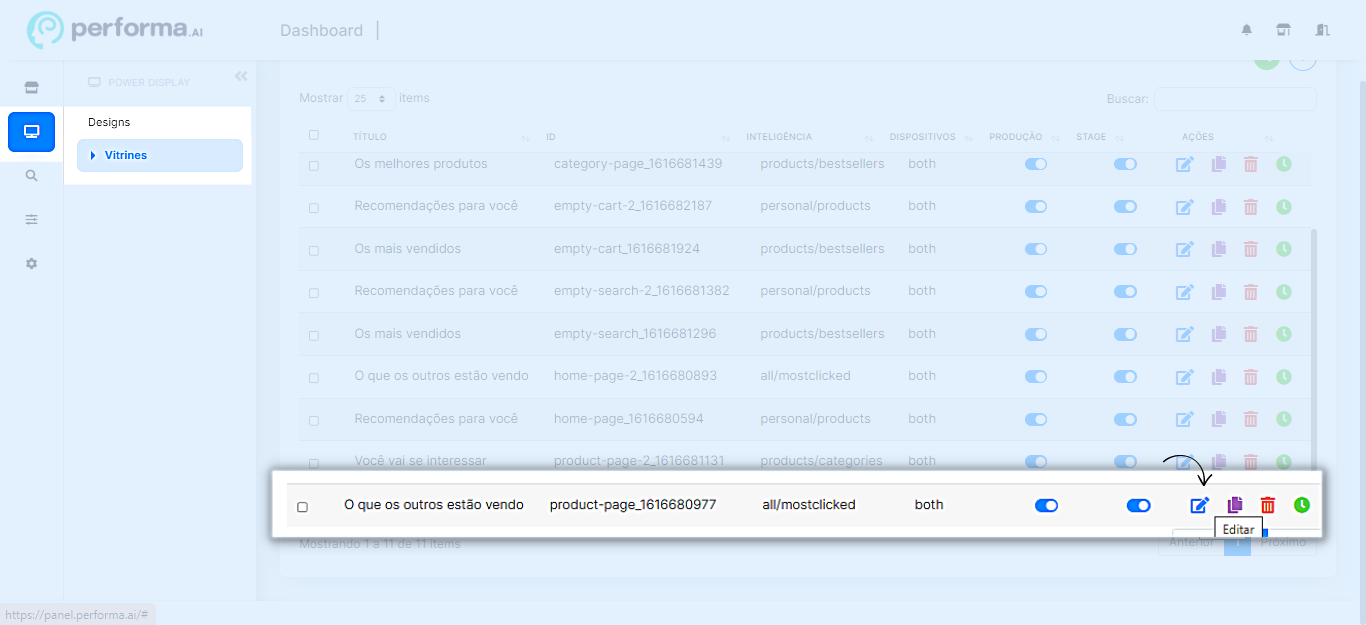Viewport: 1366px width, 625px height.
Task: Go to Próximo page
Action: coord(1283,542)
